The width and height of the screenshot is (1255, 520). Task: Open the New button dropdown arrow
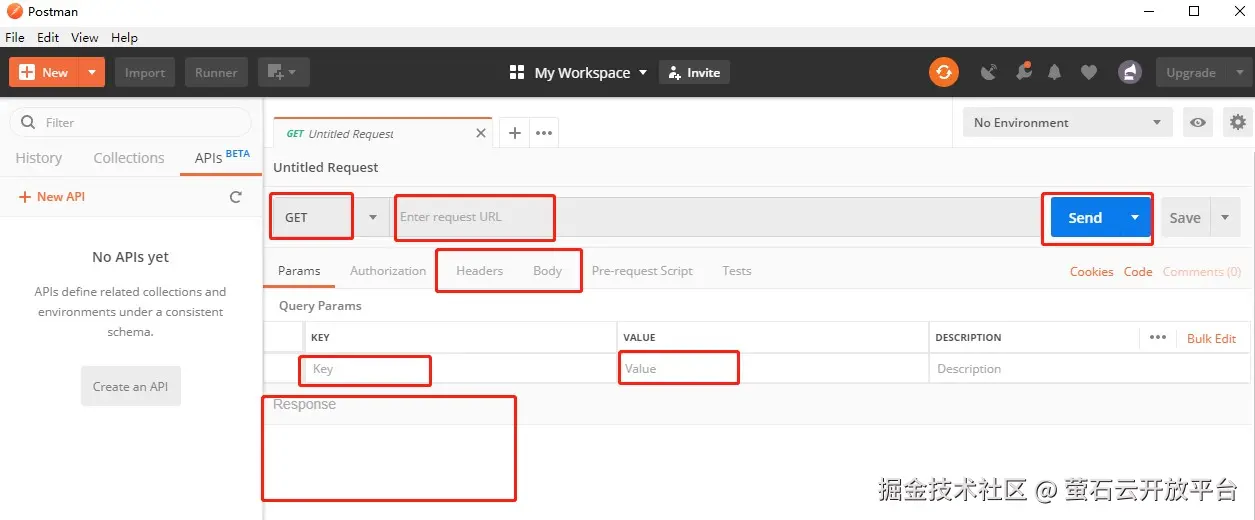(92, 72)
